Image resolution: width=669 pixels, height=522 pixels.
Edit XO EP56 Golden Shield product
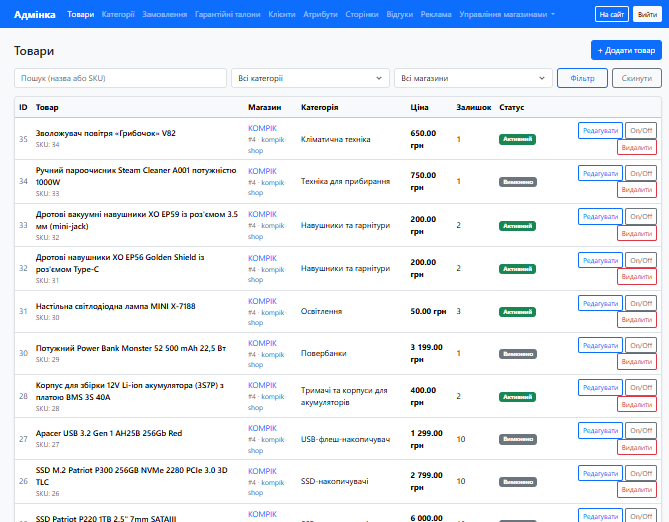600,260
